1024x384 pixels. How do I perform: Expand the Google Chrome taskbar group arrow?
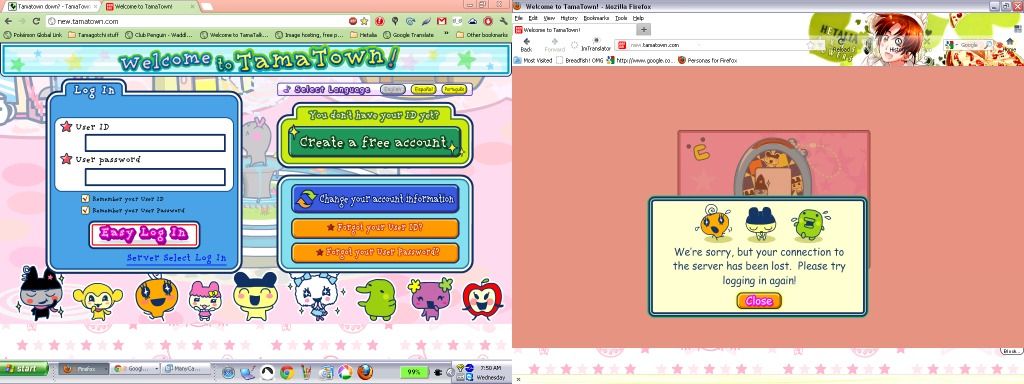(x=157, y=369)
